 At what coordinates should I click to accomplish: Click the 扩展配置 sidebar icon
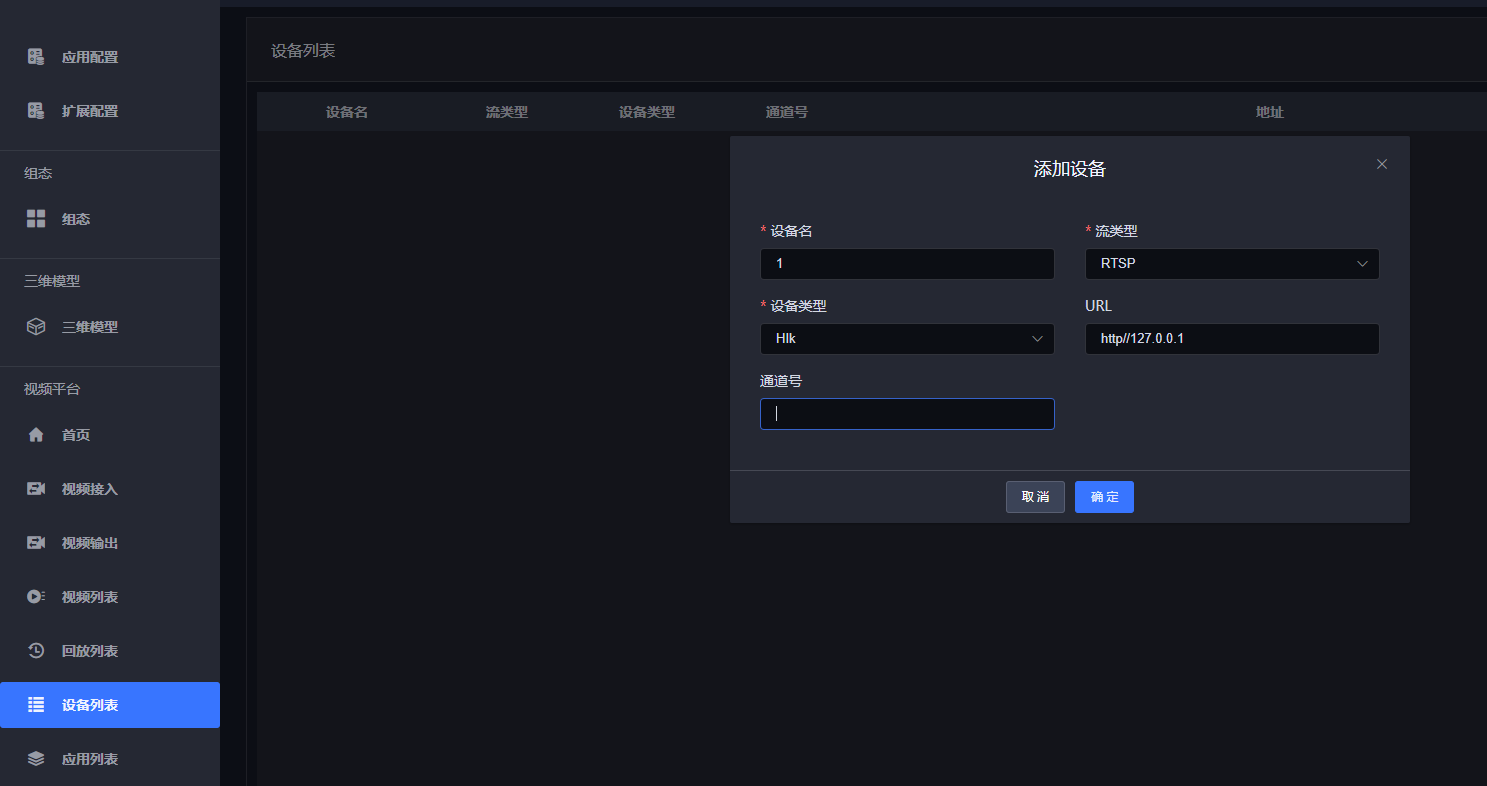point(36,111)
